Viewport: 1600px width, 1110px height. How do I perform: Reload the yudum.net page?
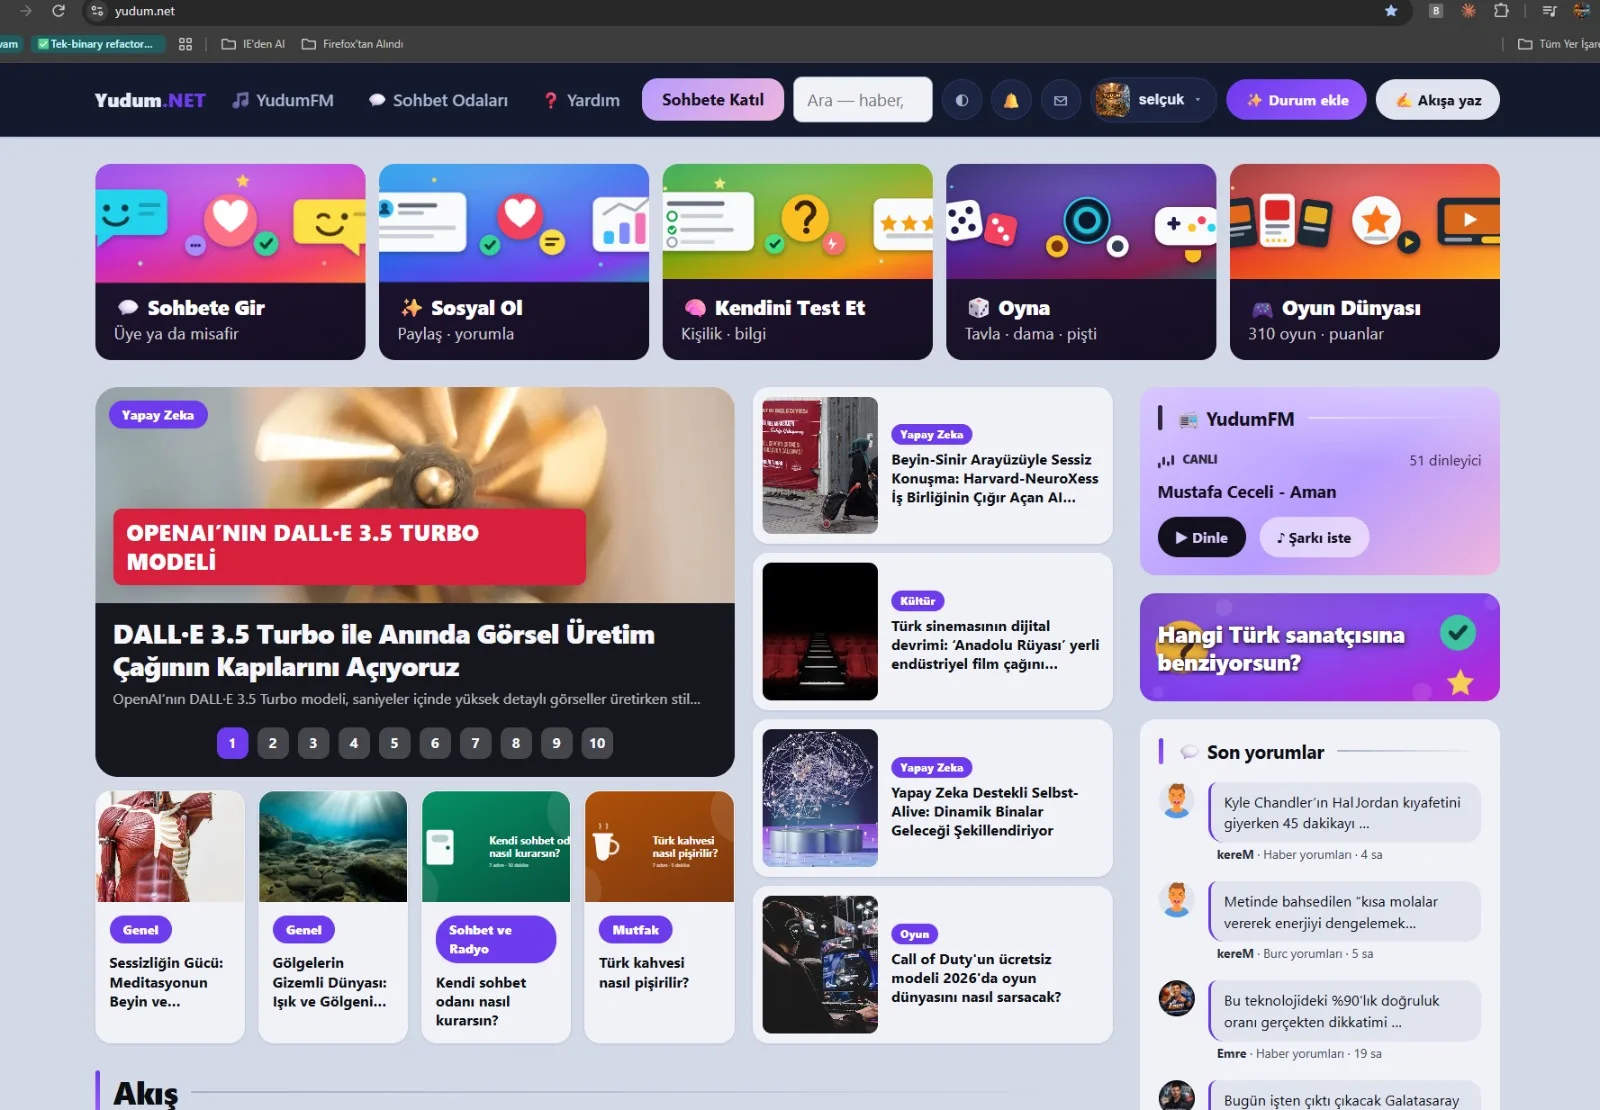click(58, 11)
